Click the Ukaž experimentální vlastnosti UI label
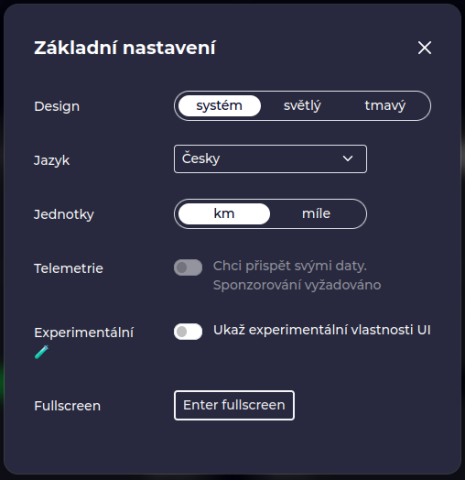 pos(322,330)
